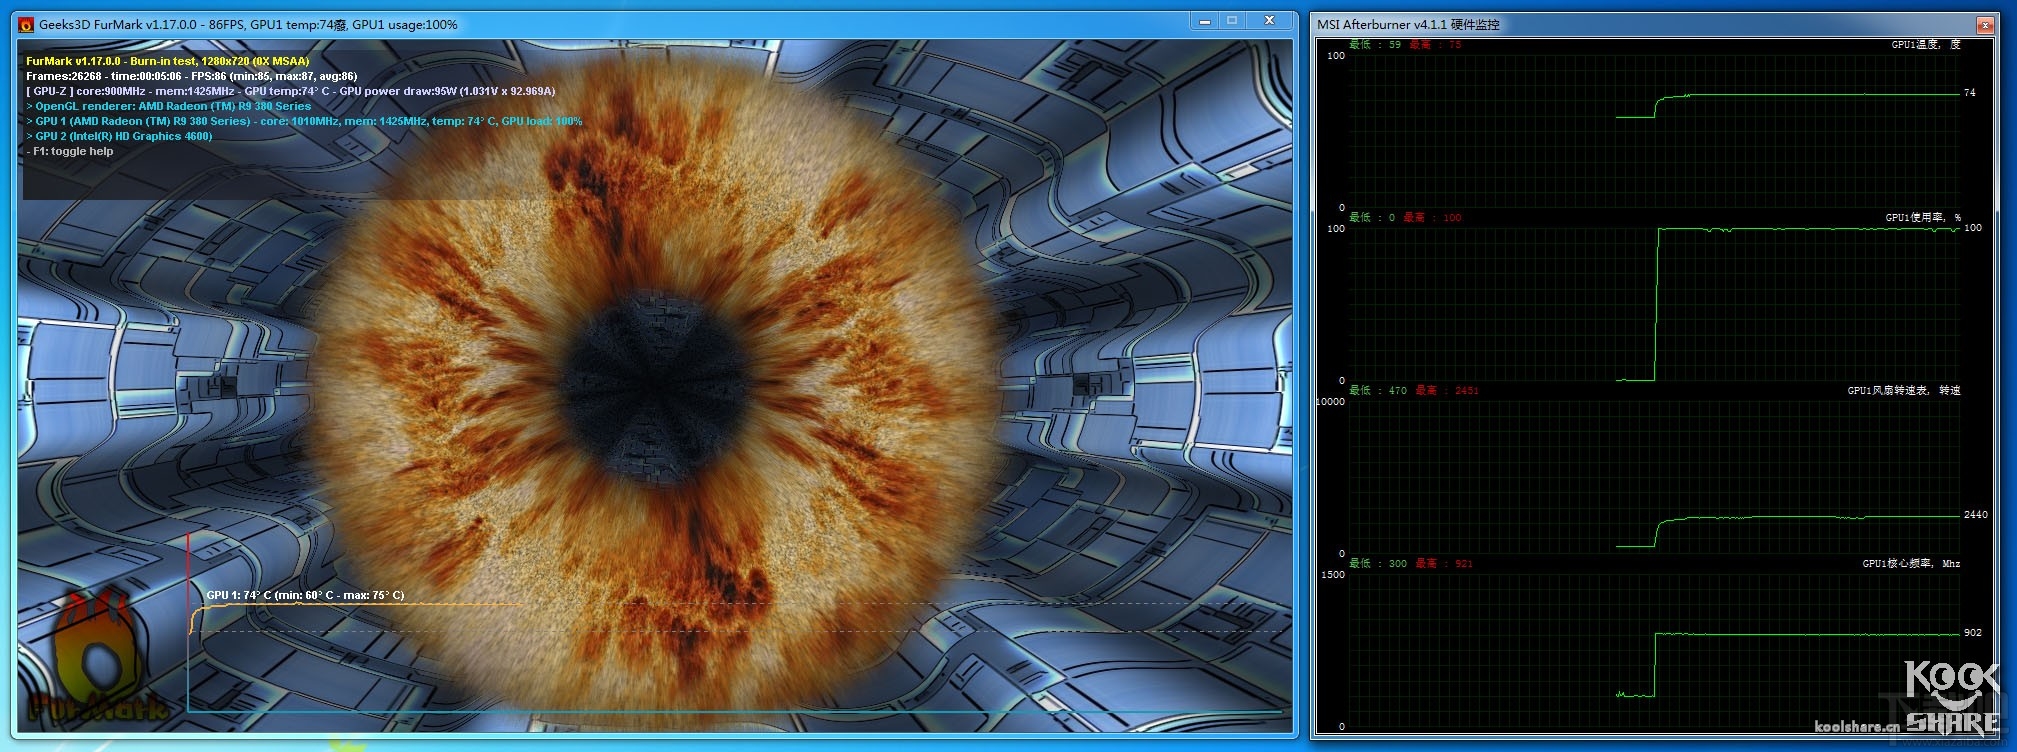Minimize the Geeks3D FurMark window

(x=1204, y=21)
